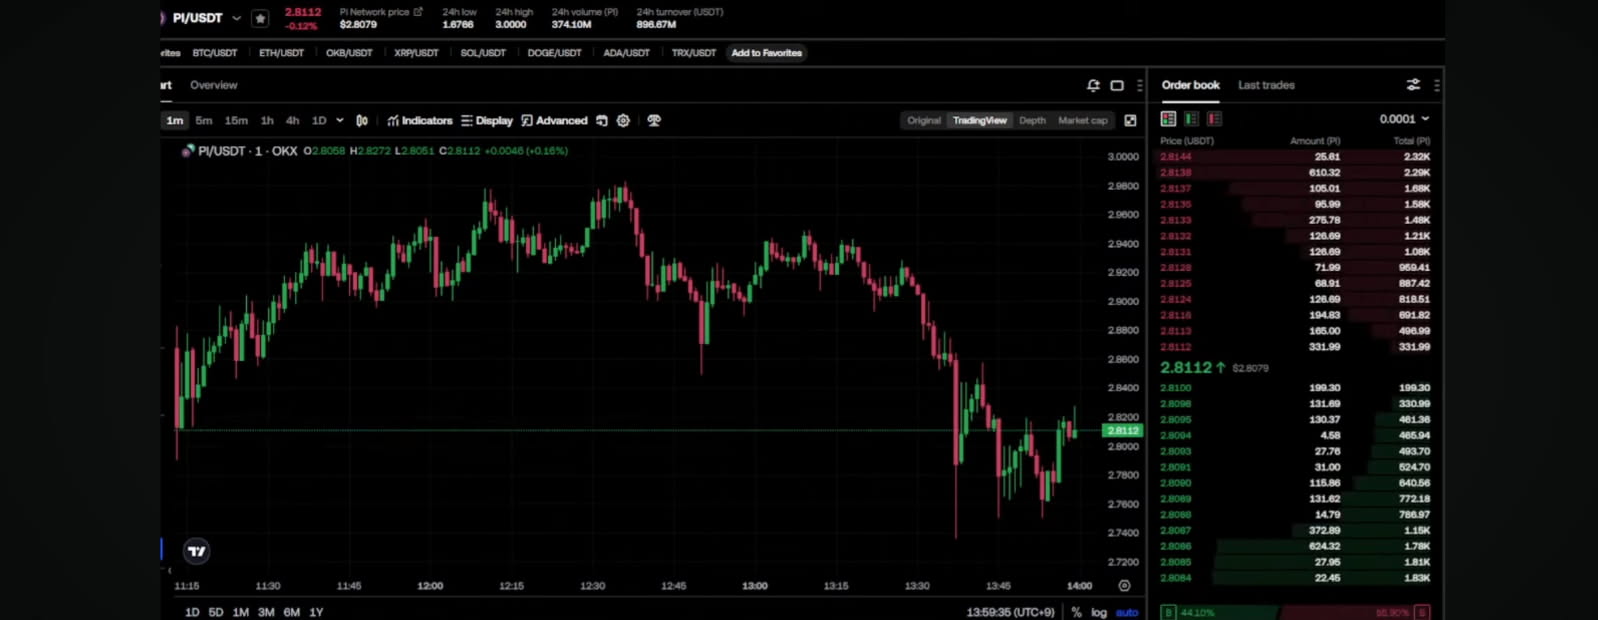Open the Indicators menu

tap(420, 120)
